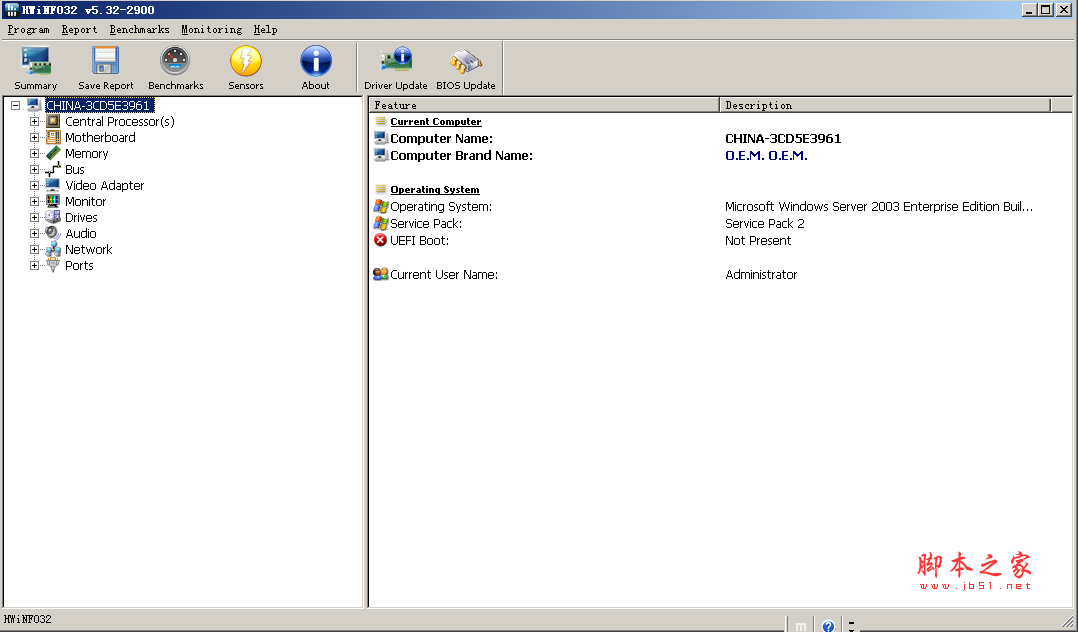Expand the Bus node
This screenshot has width=1078, height=632.
pos(34,169)
